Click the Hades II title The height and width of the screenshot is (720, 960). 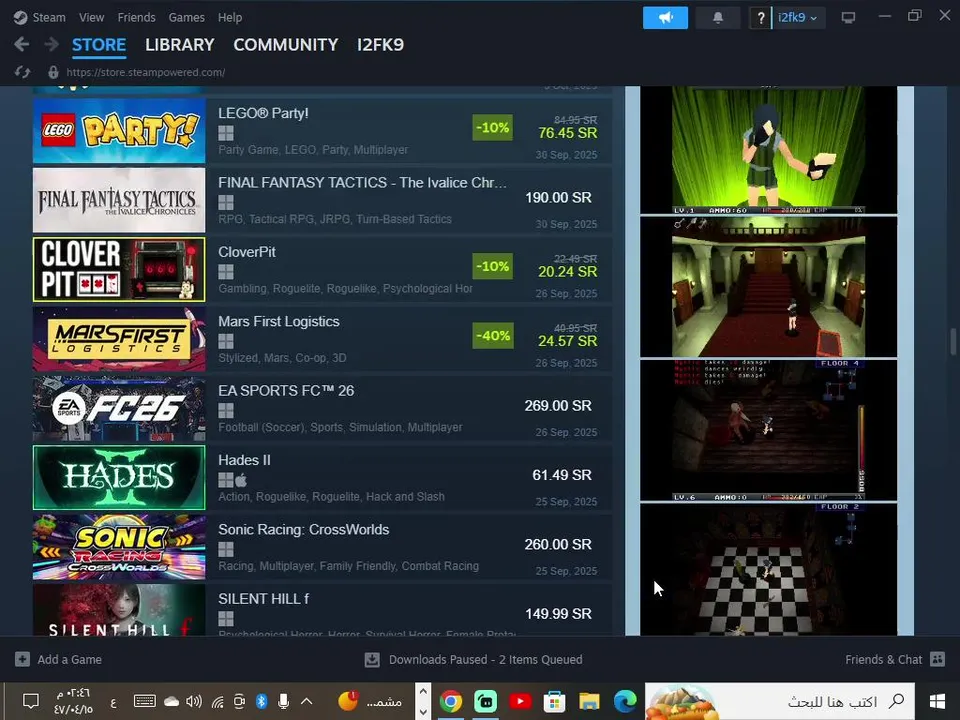[244, 460]
